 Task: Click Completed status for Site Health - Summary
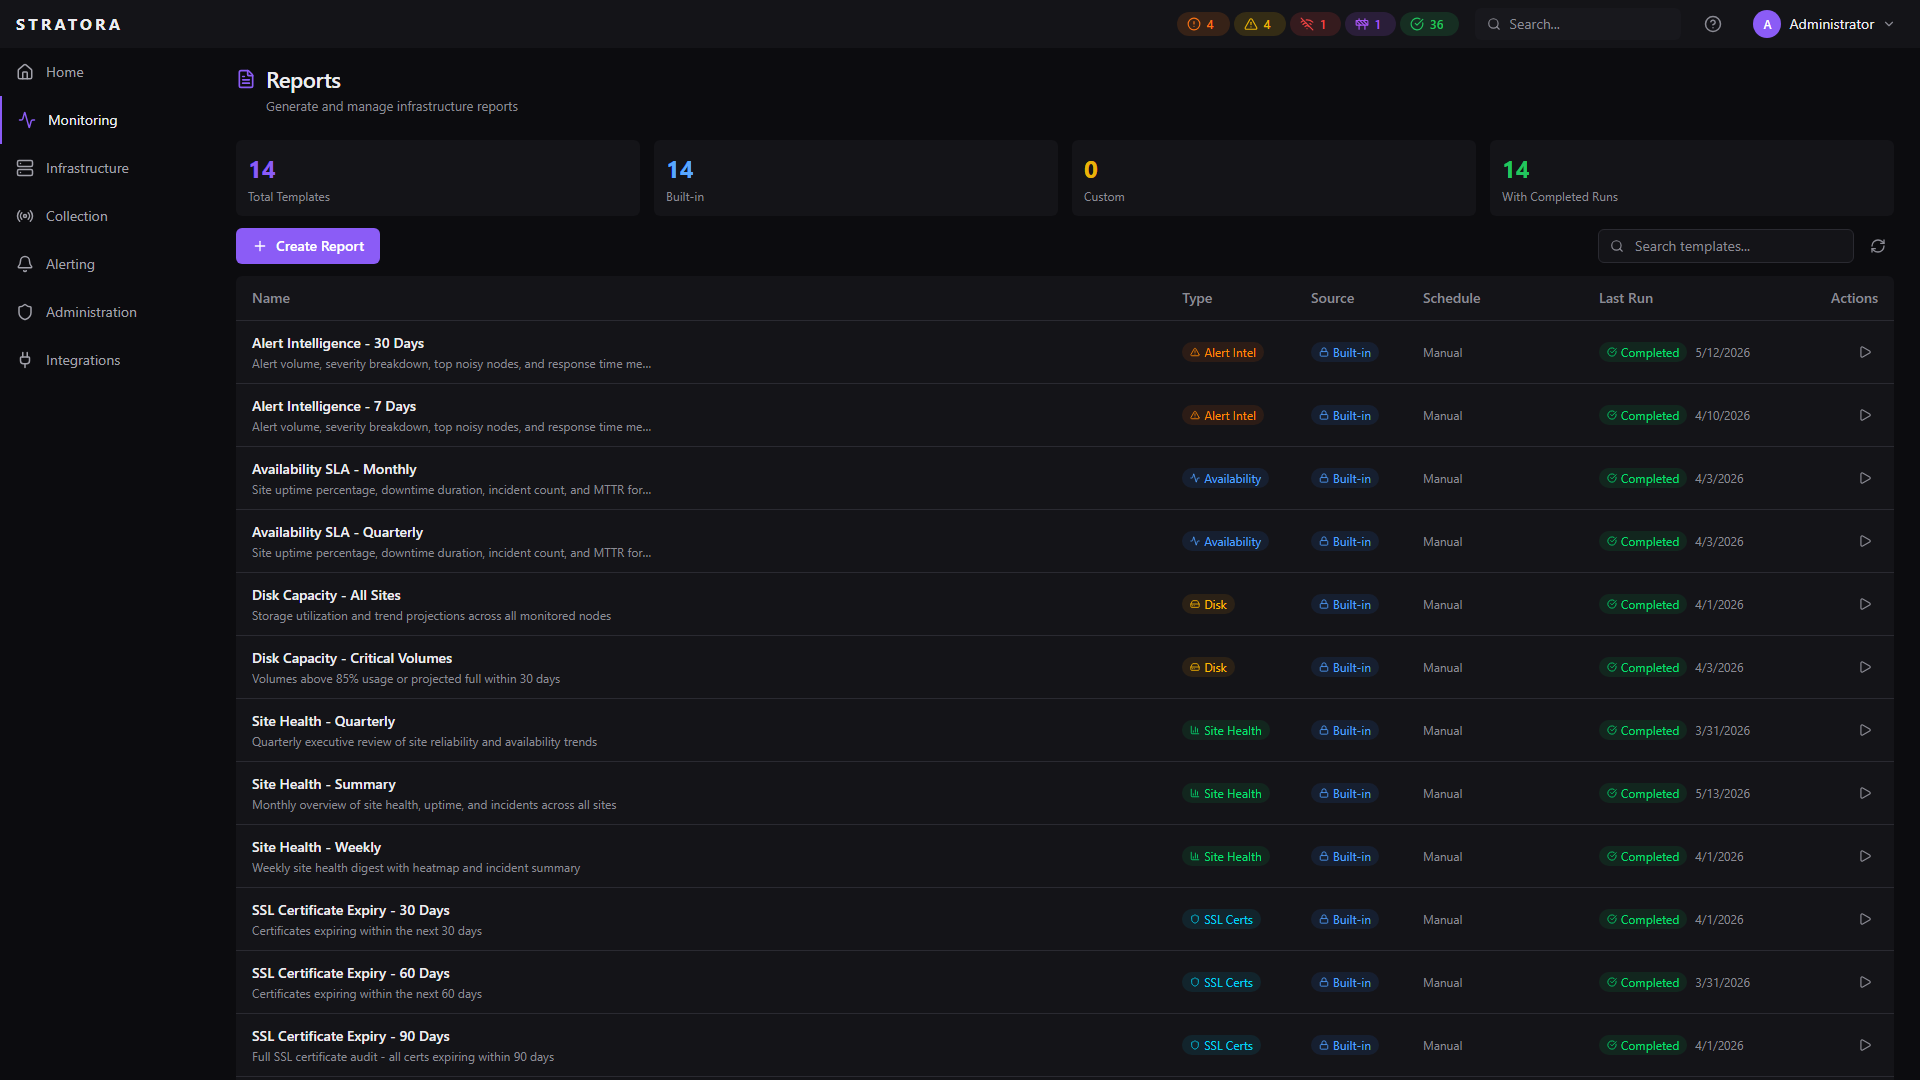click(x=1643, y=793)
